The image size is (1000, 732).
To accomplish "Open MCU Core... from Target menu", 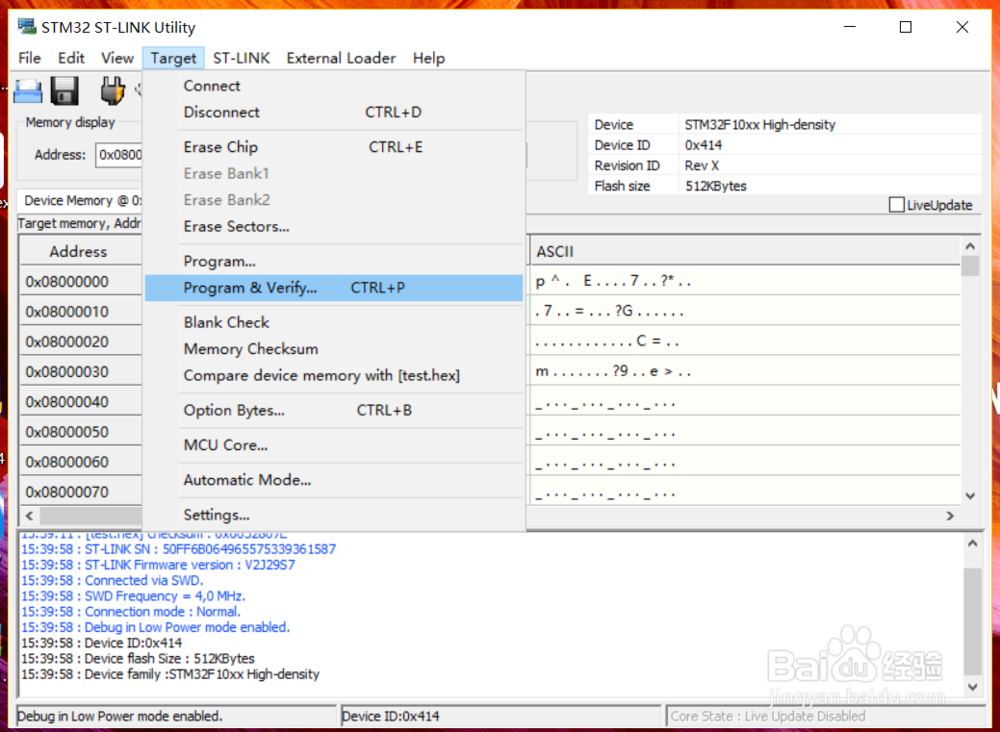I will click(334, 445).
